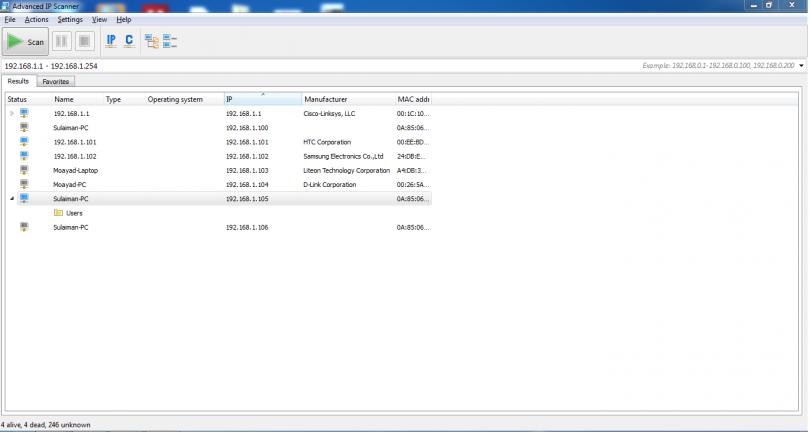This screenshot has width=810, height=432.
Task: Select Sulaiman-PC at IP 192.168.1.100
Action: click(70, 128)
